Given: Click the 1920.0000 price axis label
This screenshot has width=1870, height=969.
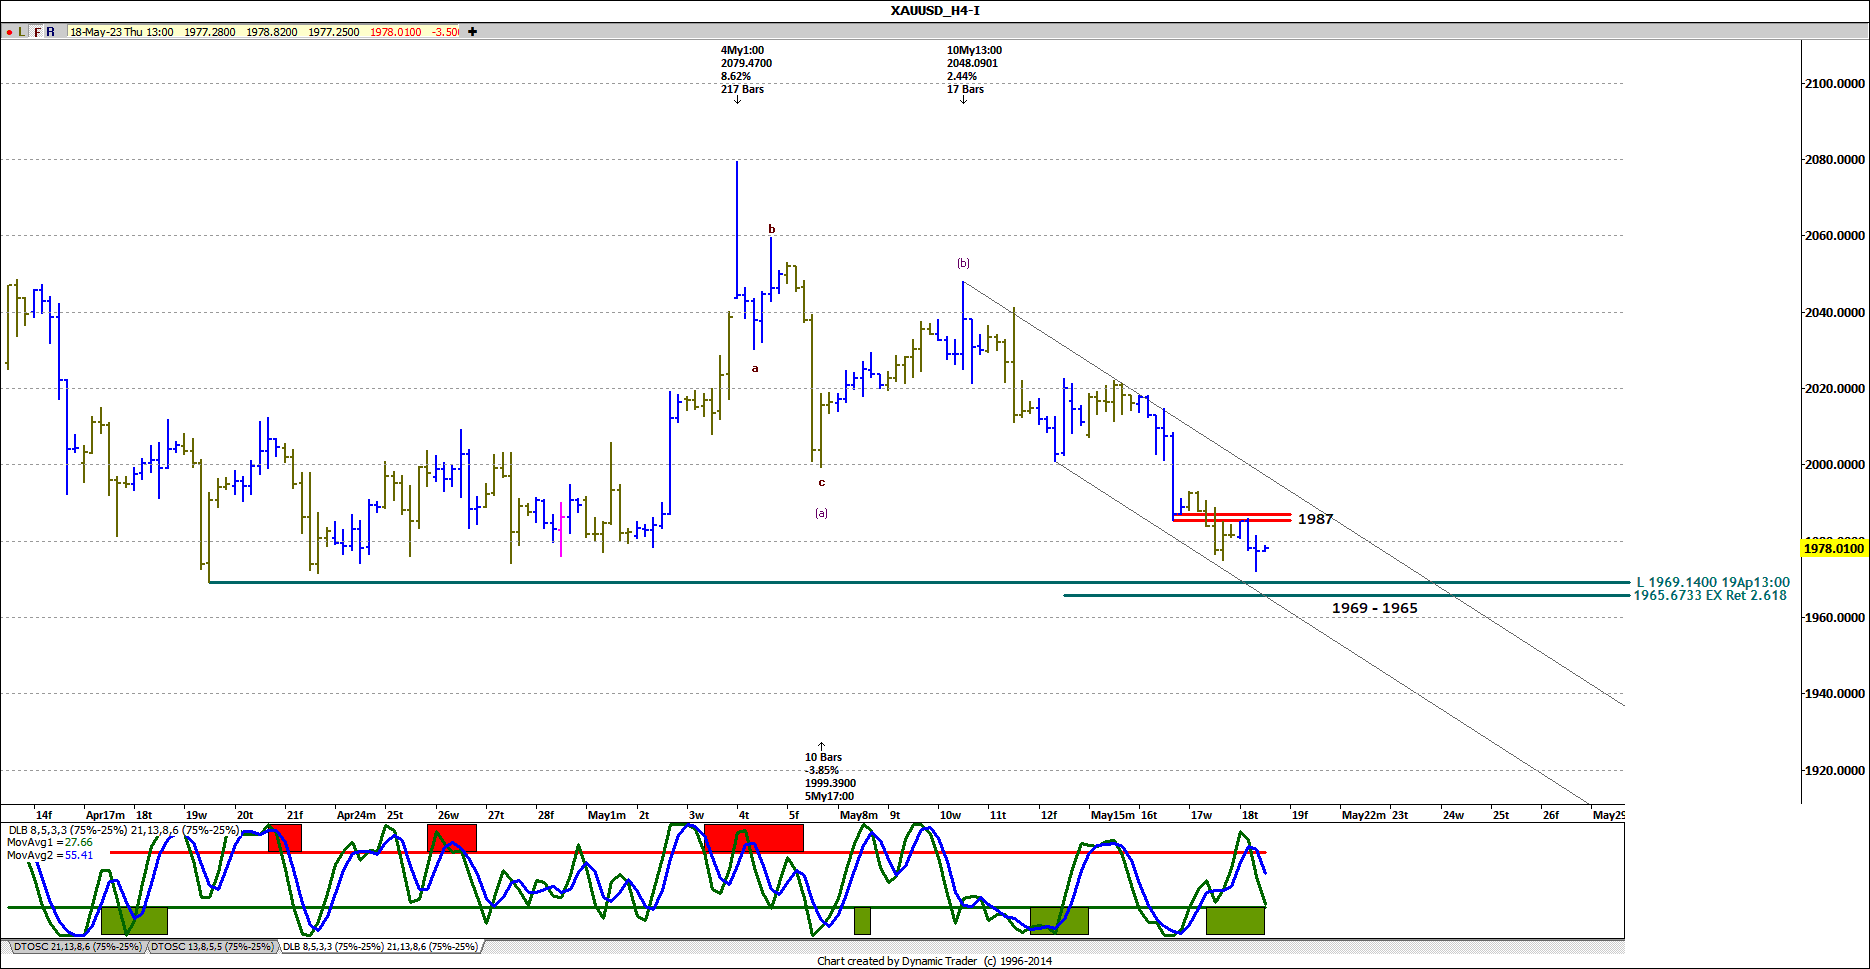Looking at the screenshot, I should [1835, 770].
